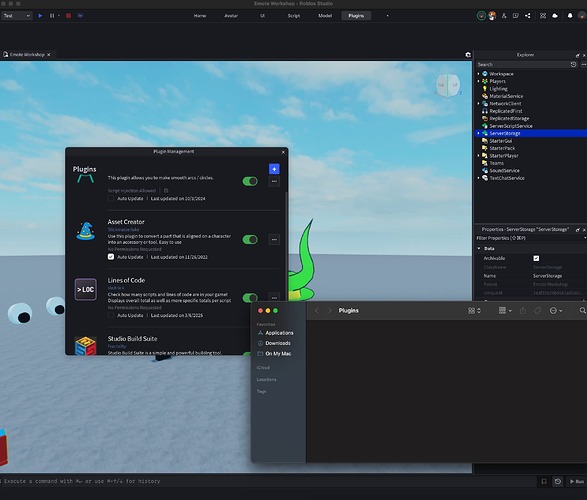Enable Auto Update for Lines of Code
Viewport: 587px width, 500px height.
[x=111, y=315]
